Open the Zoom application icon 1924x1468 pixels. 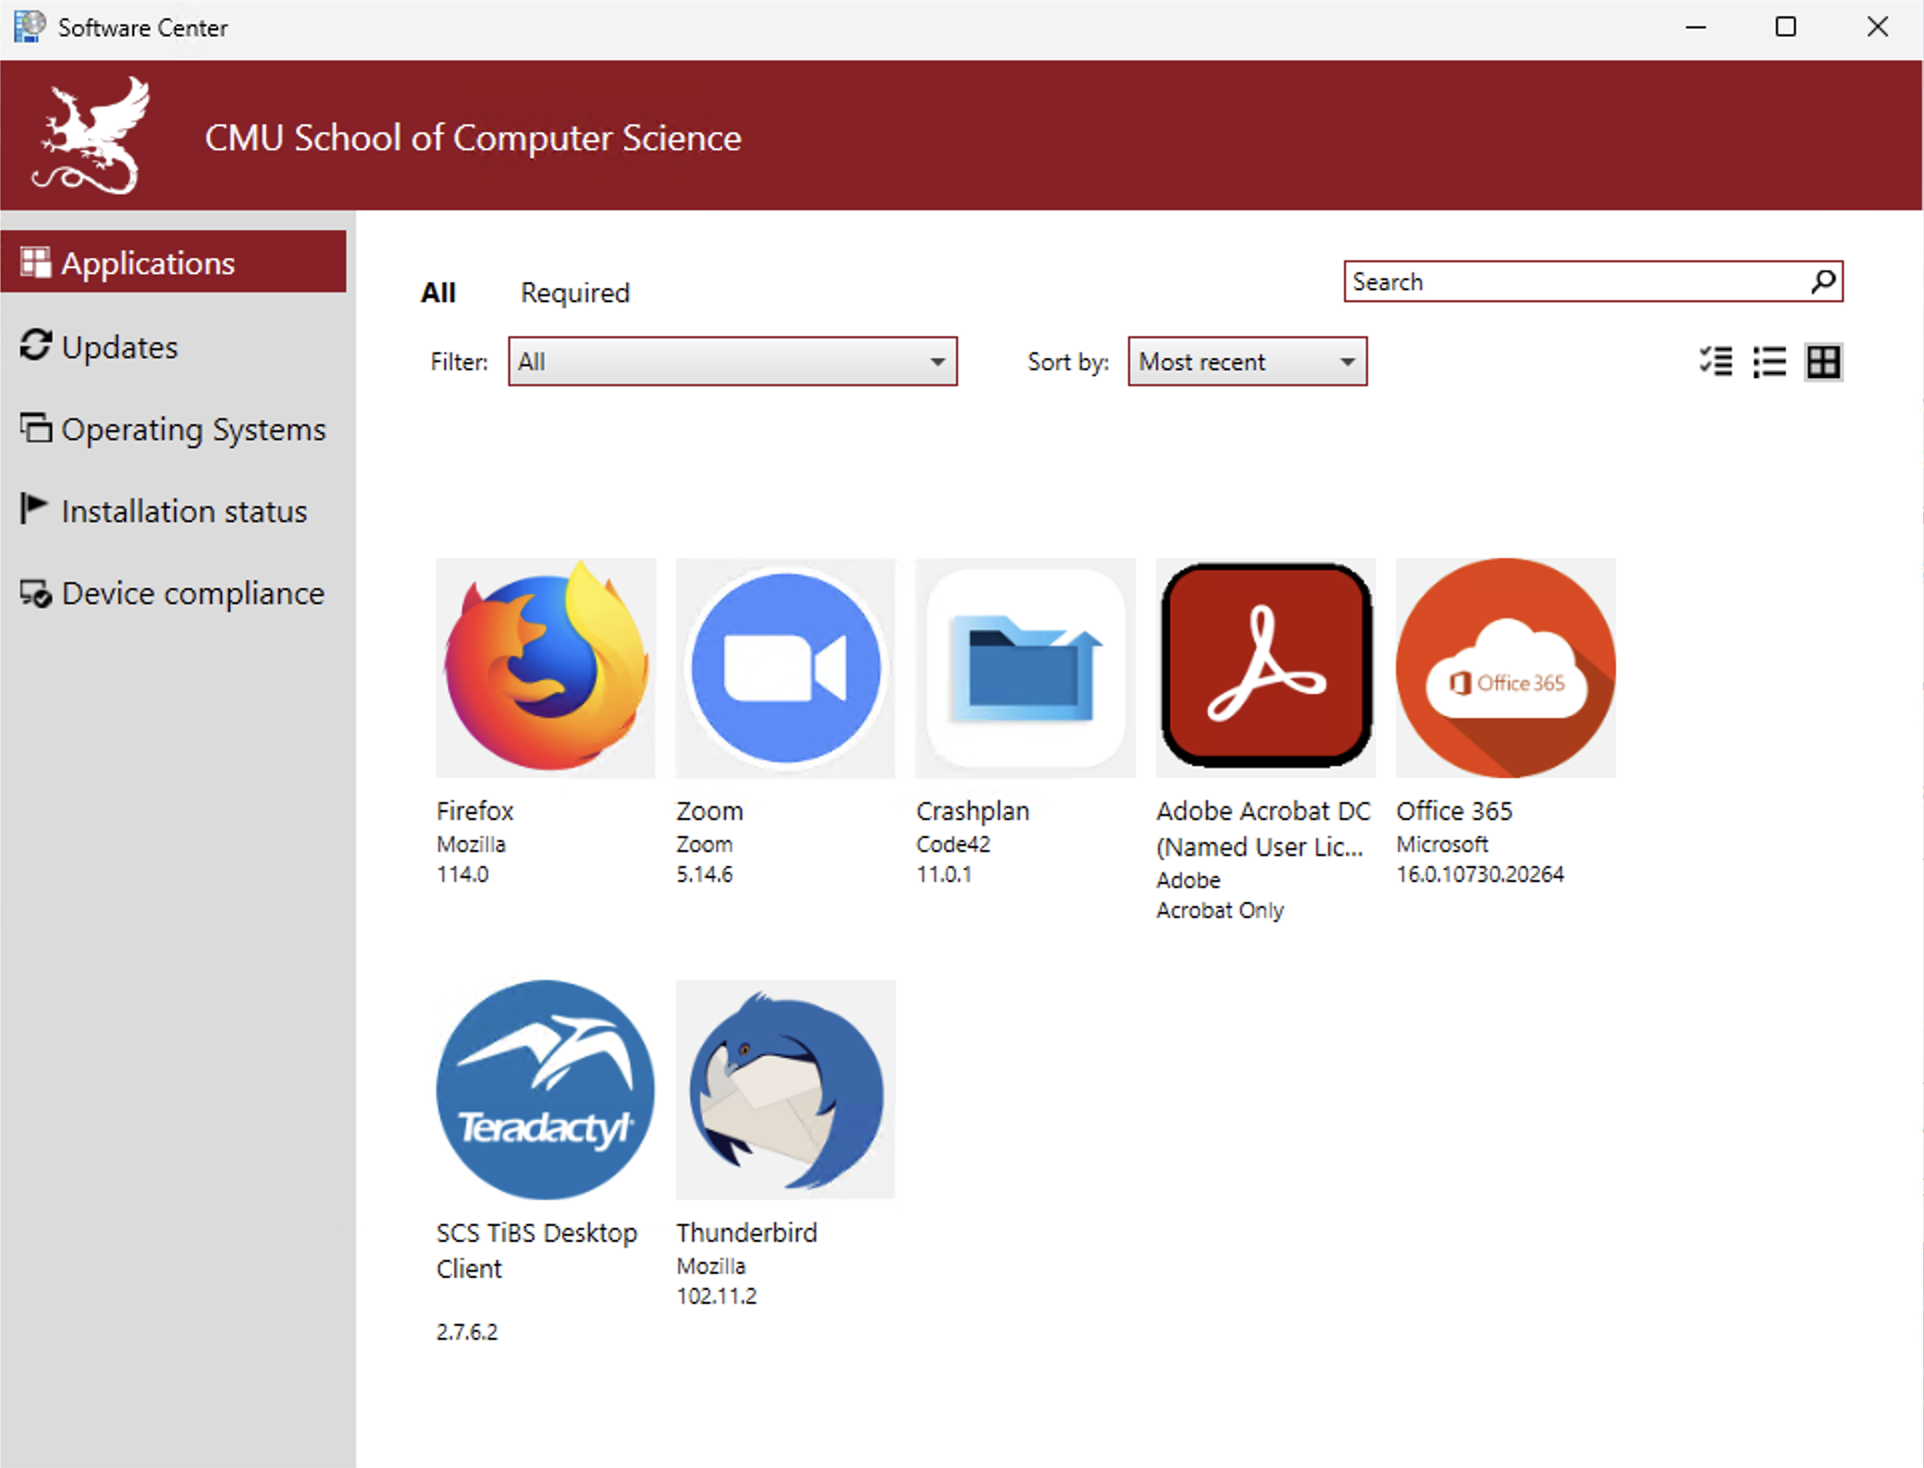tap(786, 668)
